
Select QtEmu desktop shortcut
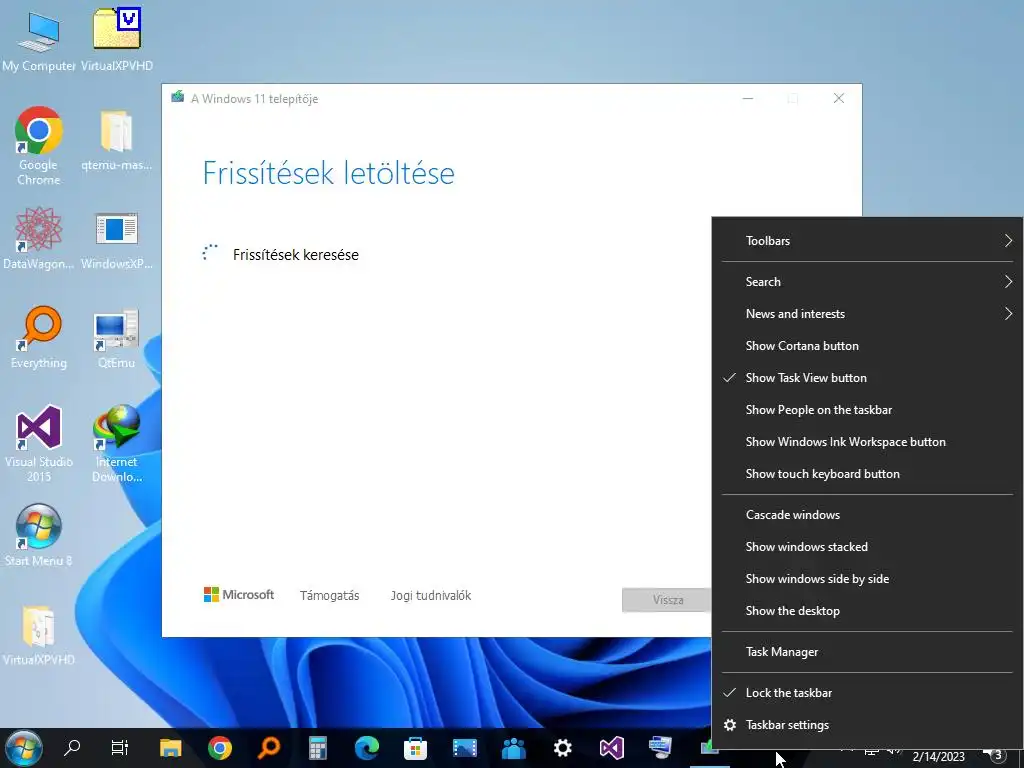(x=117, y=339)
